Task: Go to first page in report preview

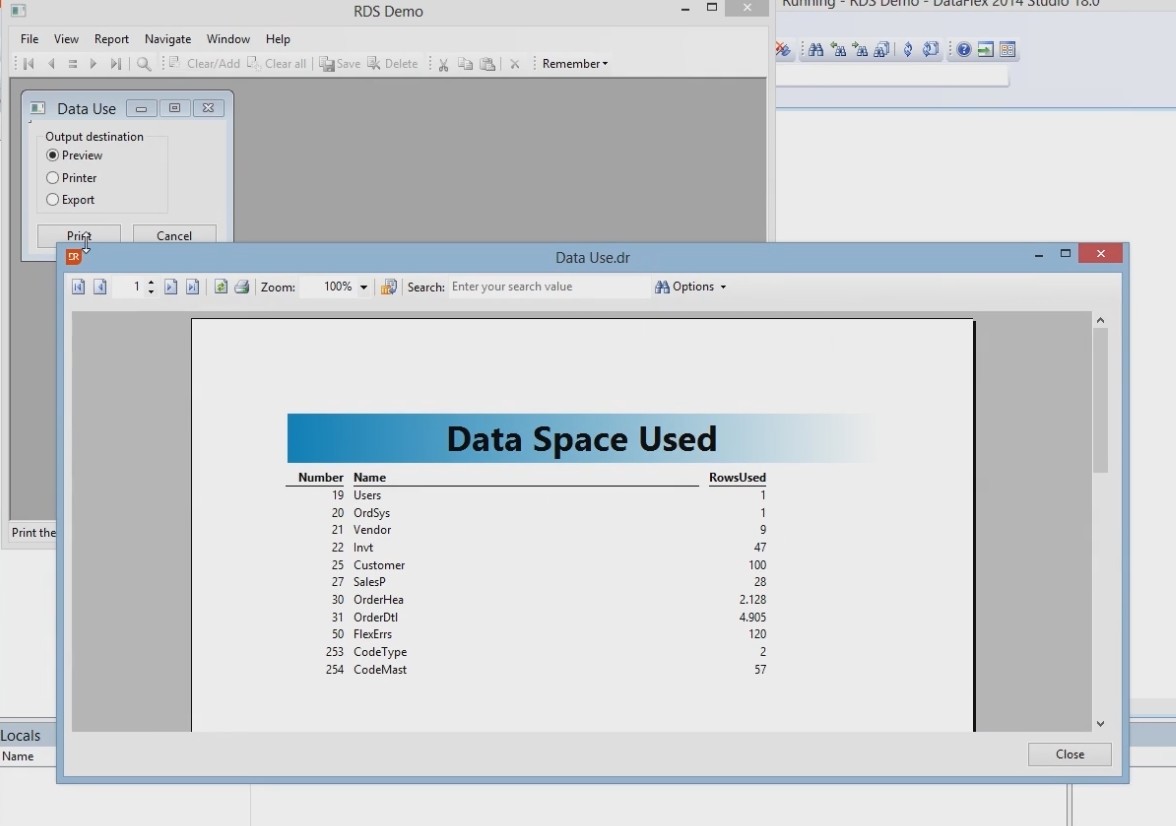Action: [x=78, y=287]
